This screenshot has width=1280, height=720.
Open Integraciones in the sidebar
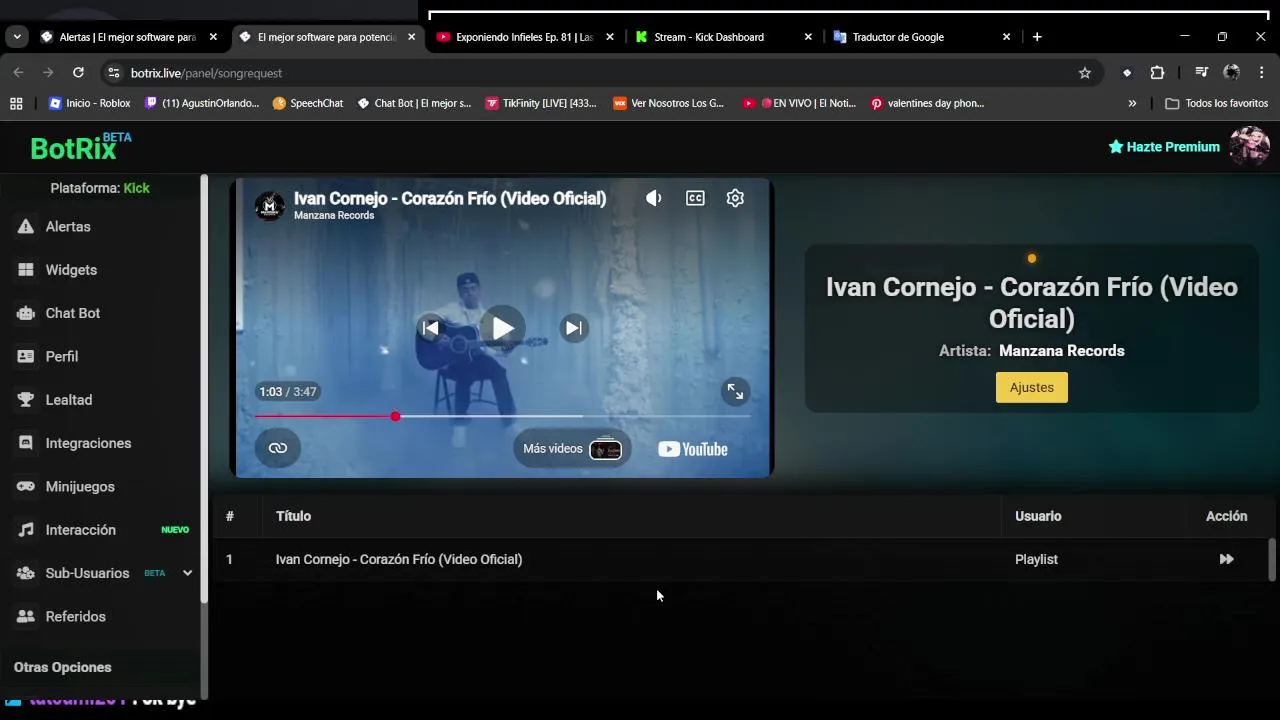pyautogui.click(x=88, y=443)
